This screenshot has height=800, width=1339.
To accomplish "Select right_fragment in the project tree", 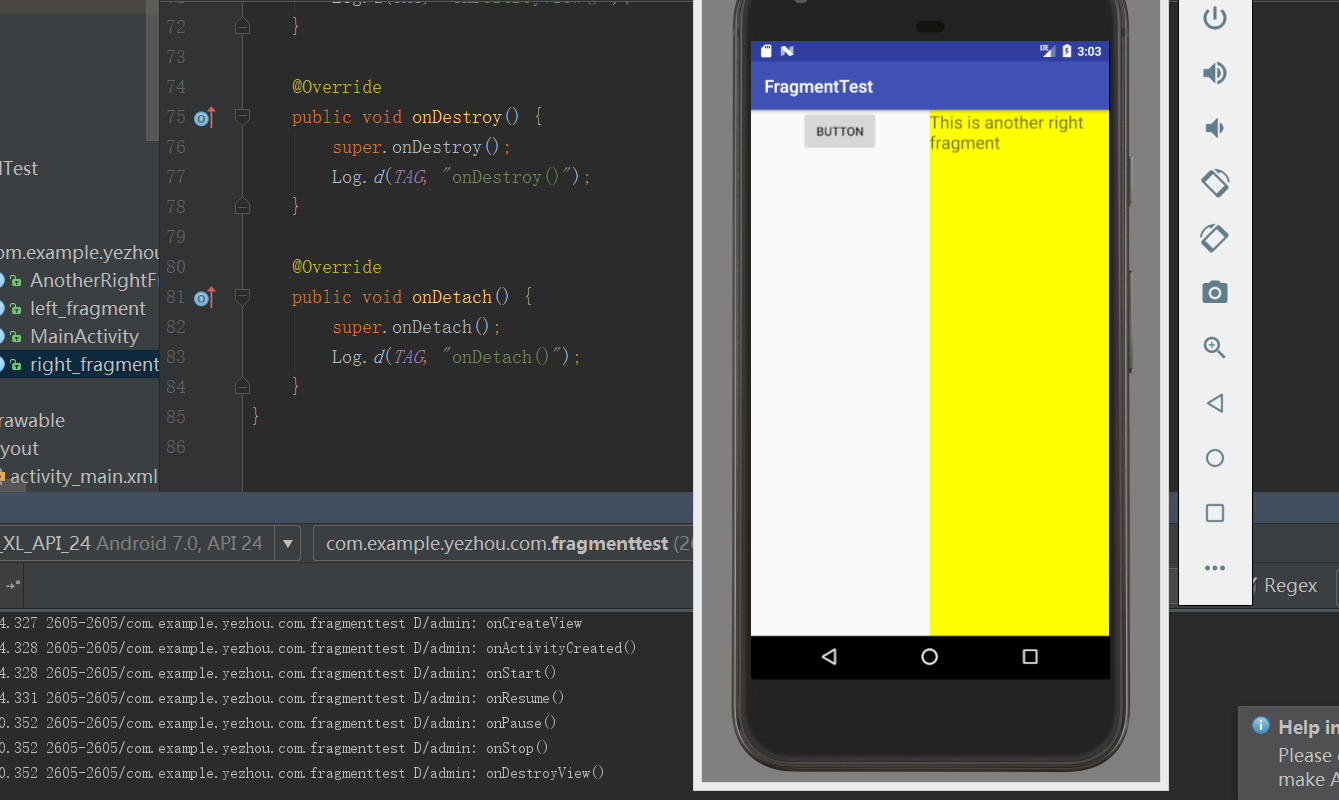I will 94,364.
